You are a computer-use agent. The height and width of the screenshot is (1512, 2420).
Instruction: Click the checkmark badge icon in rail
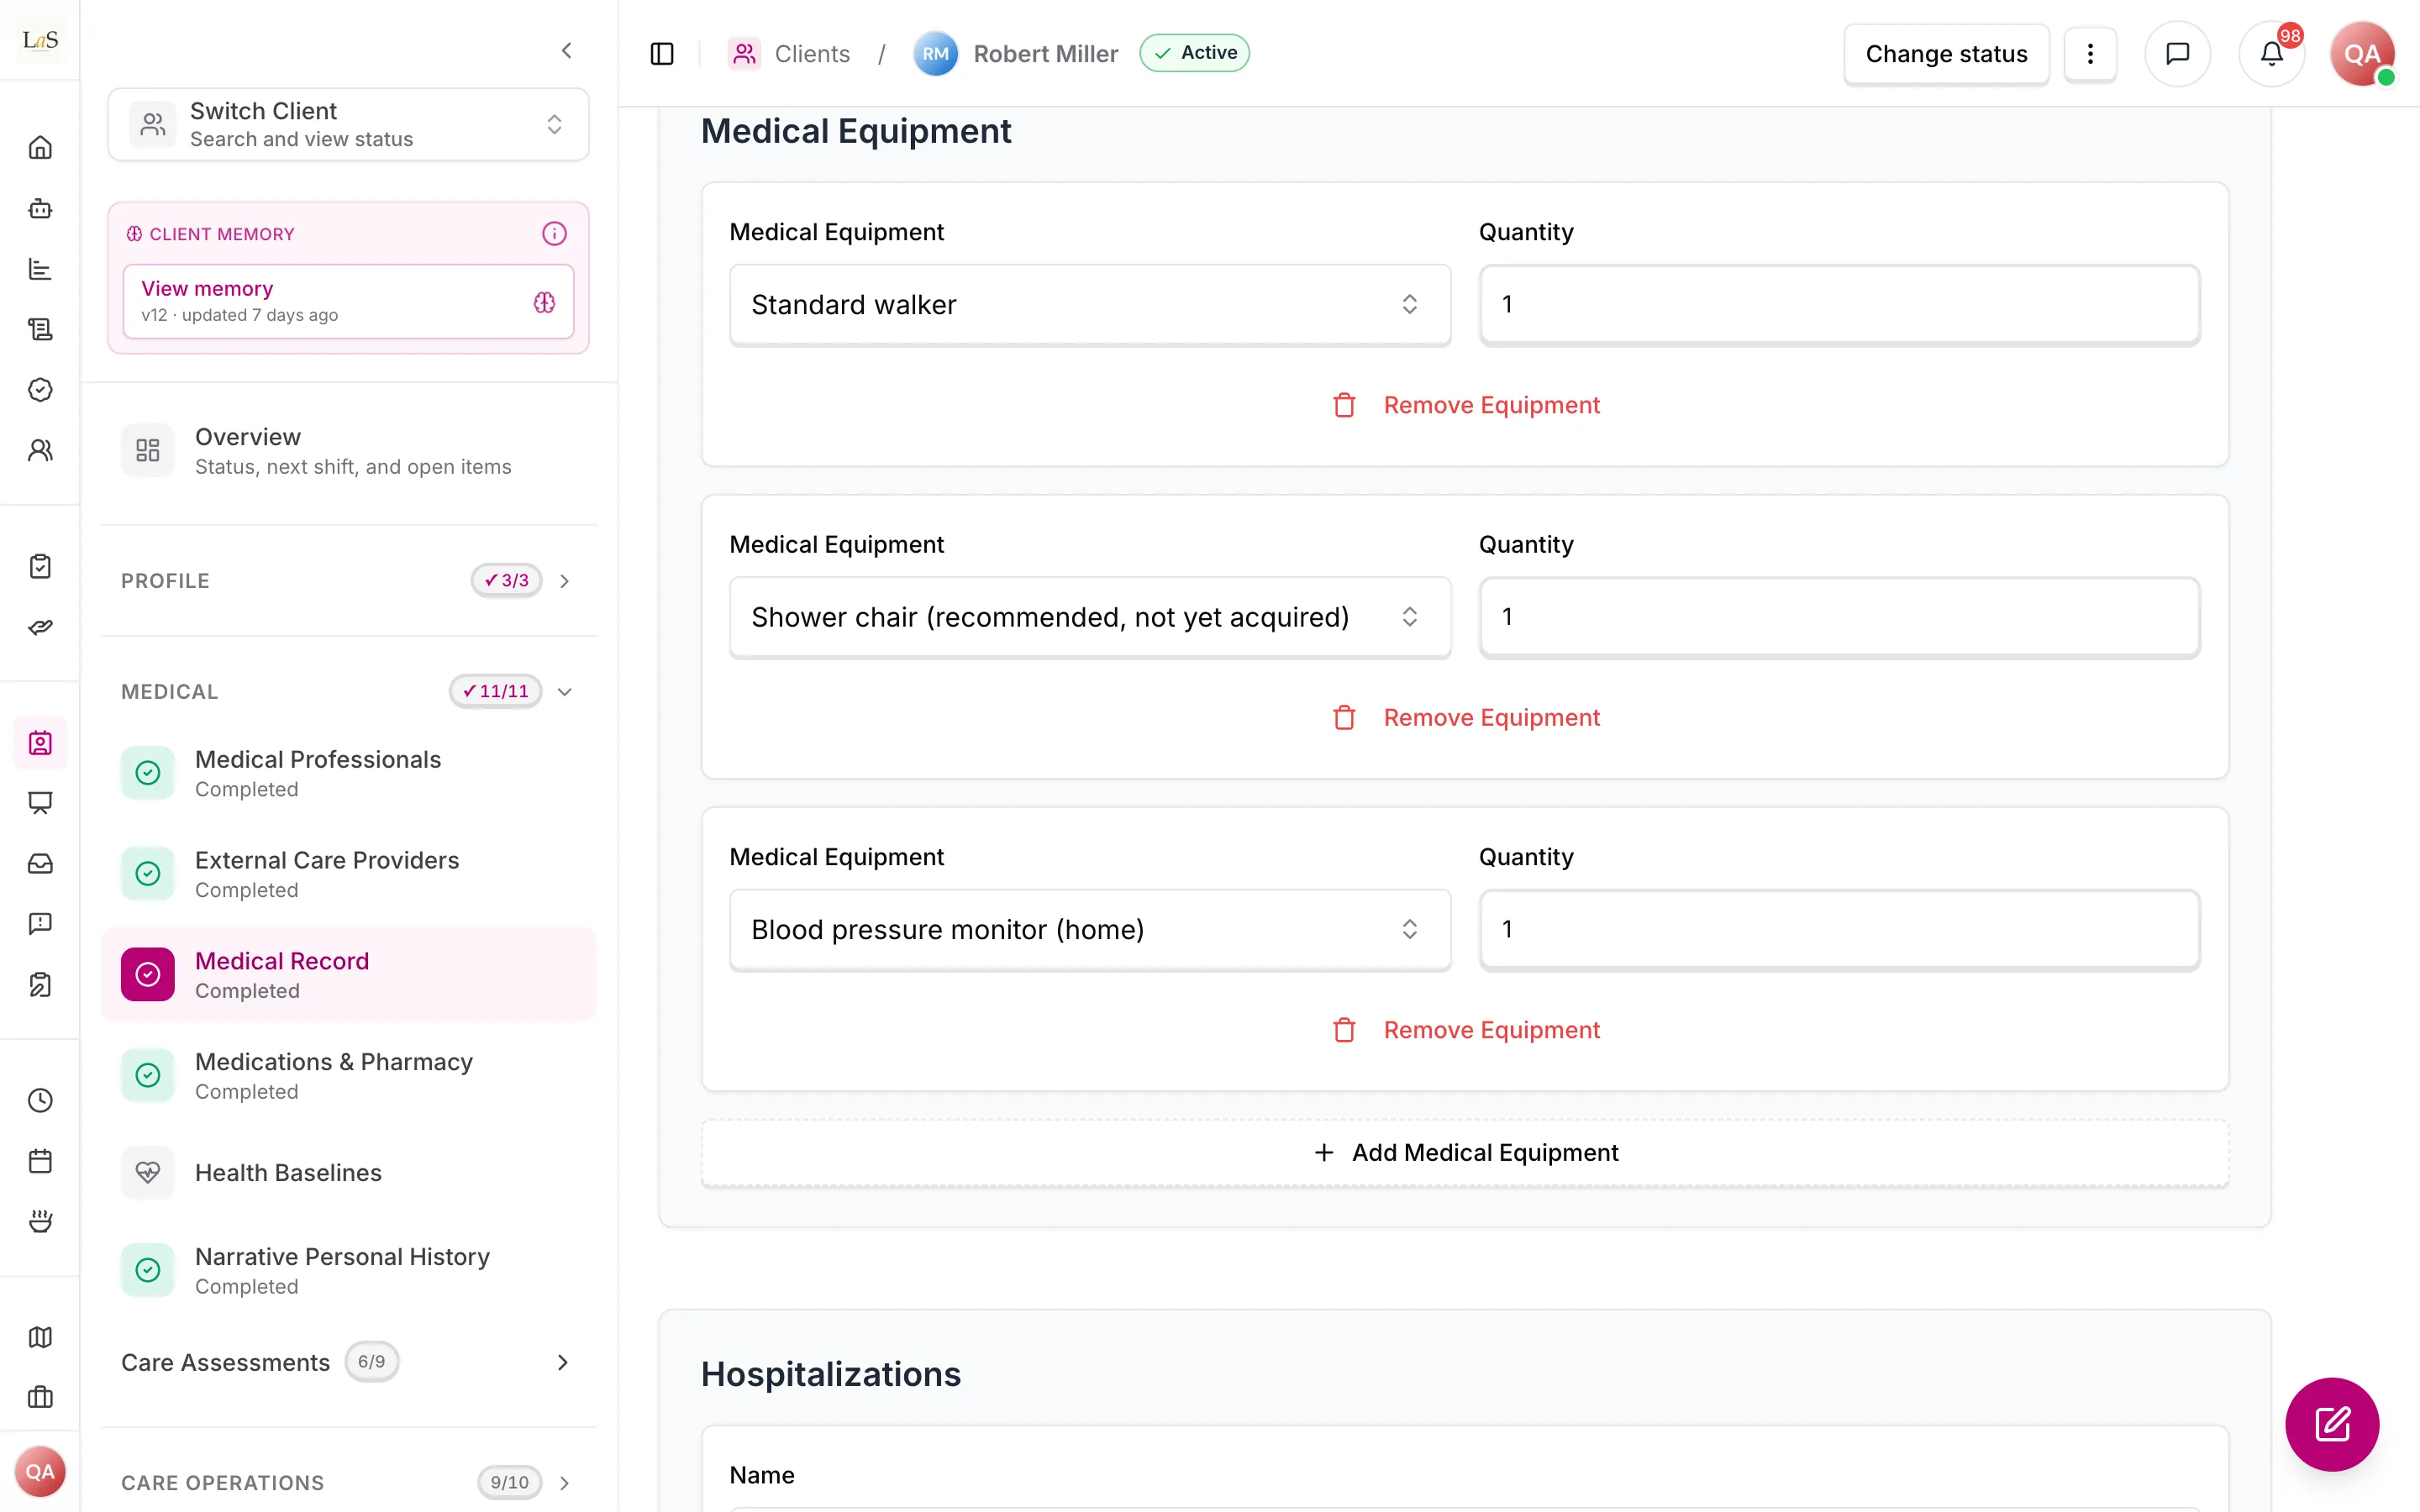point(40,389)
